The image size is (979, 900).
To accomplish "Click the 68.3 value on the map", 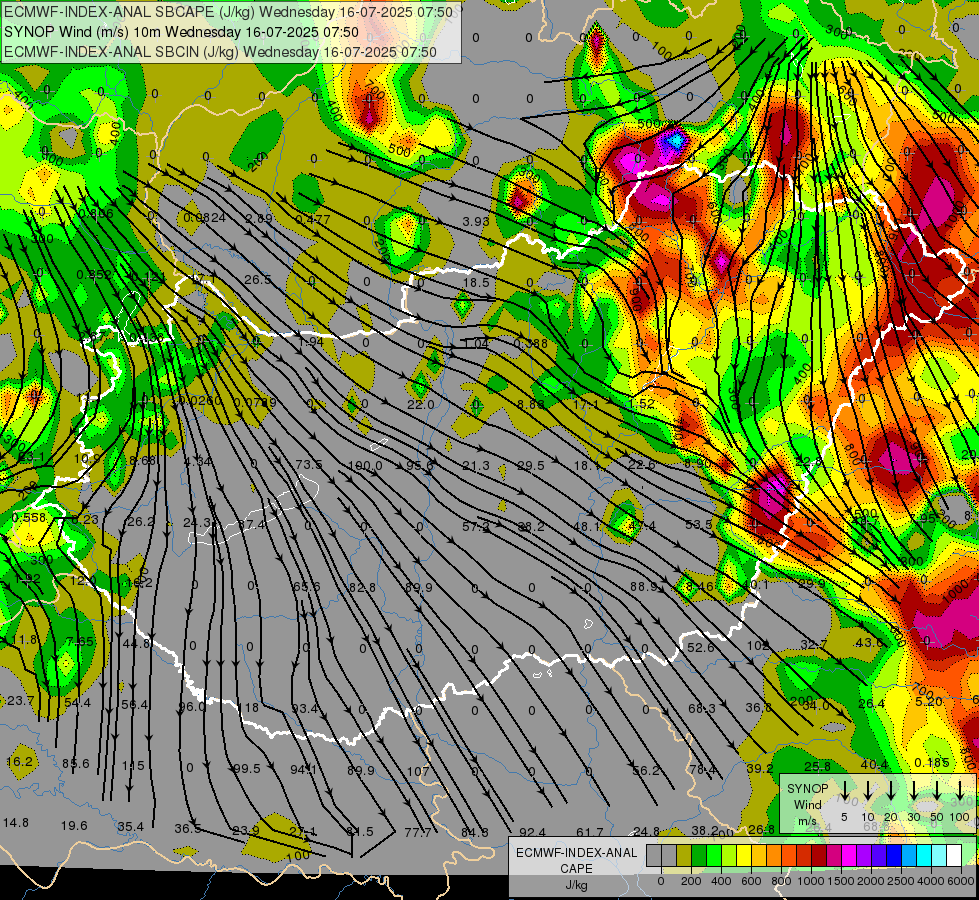I will (702, 709).
